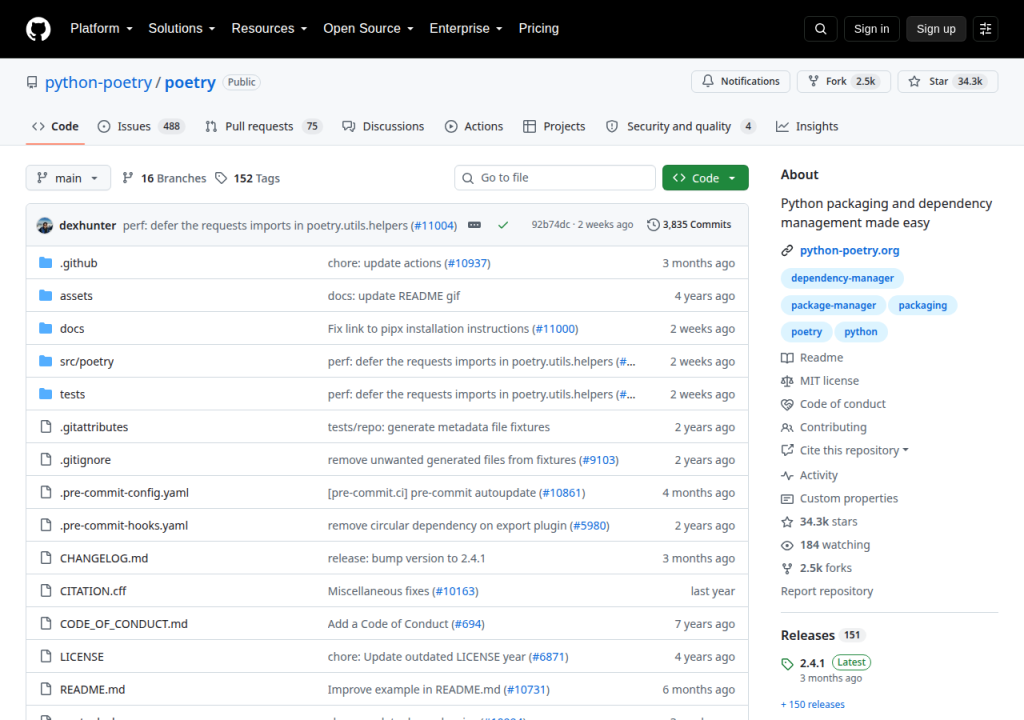
Task: Click Report repository link
Action: [x=827, y=591]
